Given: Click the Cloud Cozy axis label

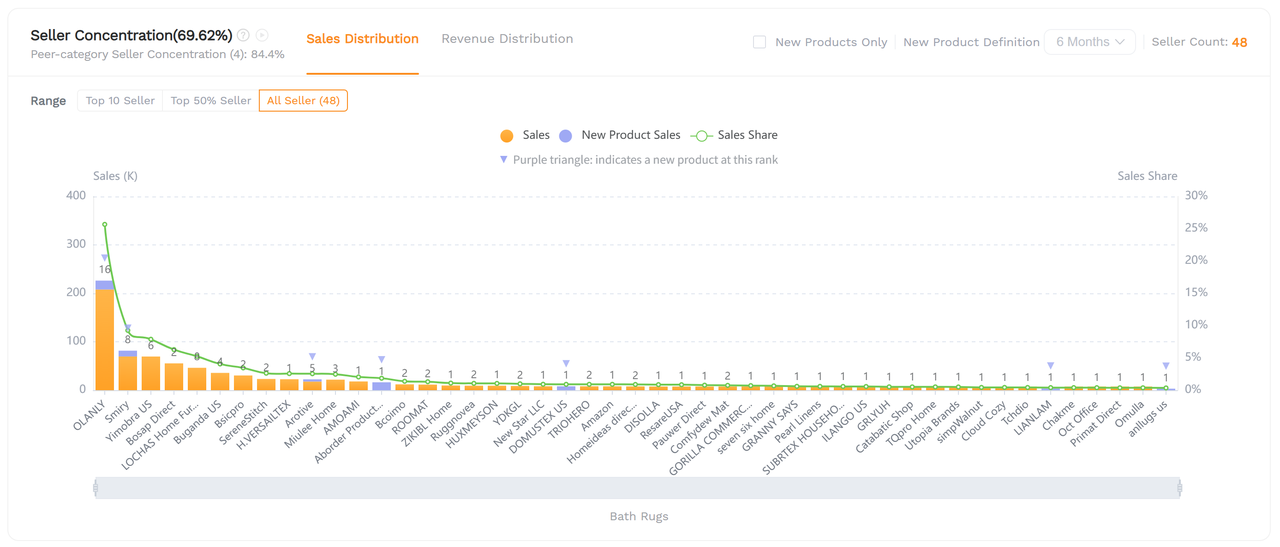Looking at the screenshot, I should pos(984,420).
